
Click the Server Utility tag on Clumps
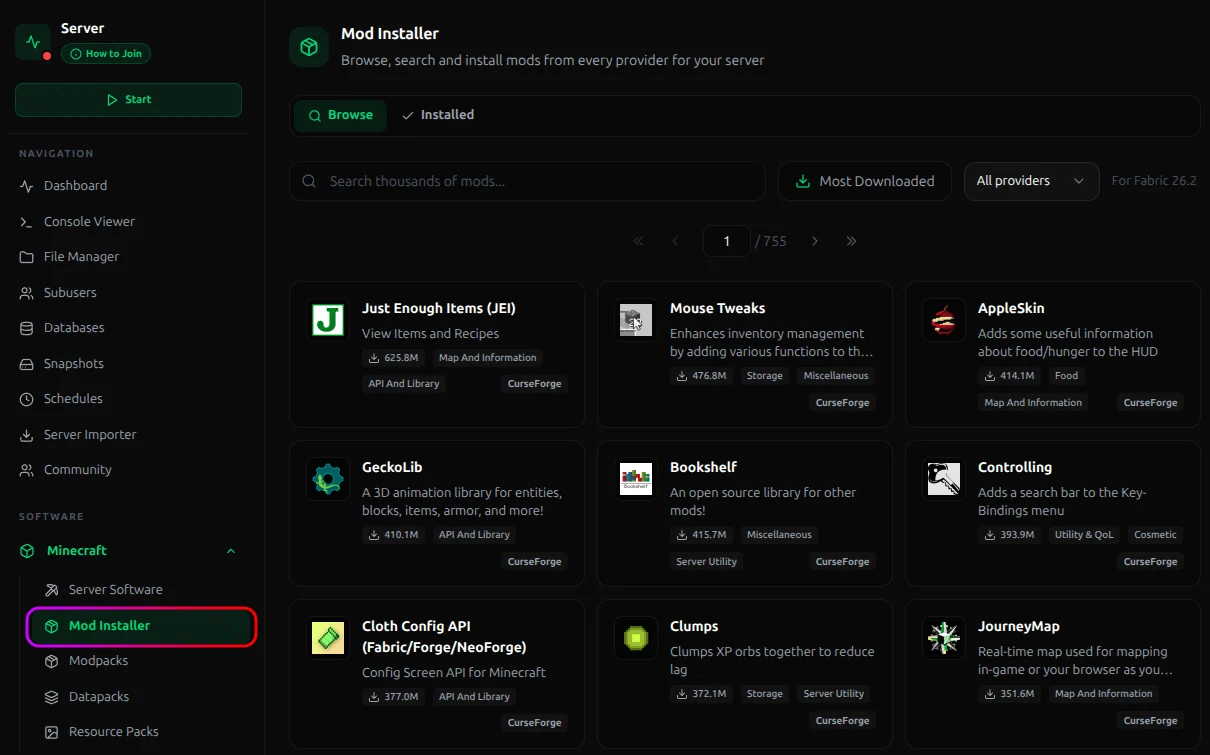tap(834, 694)
